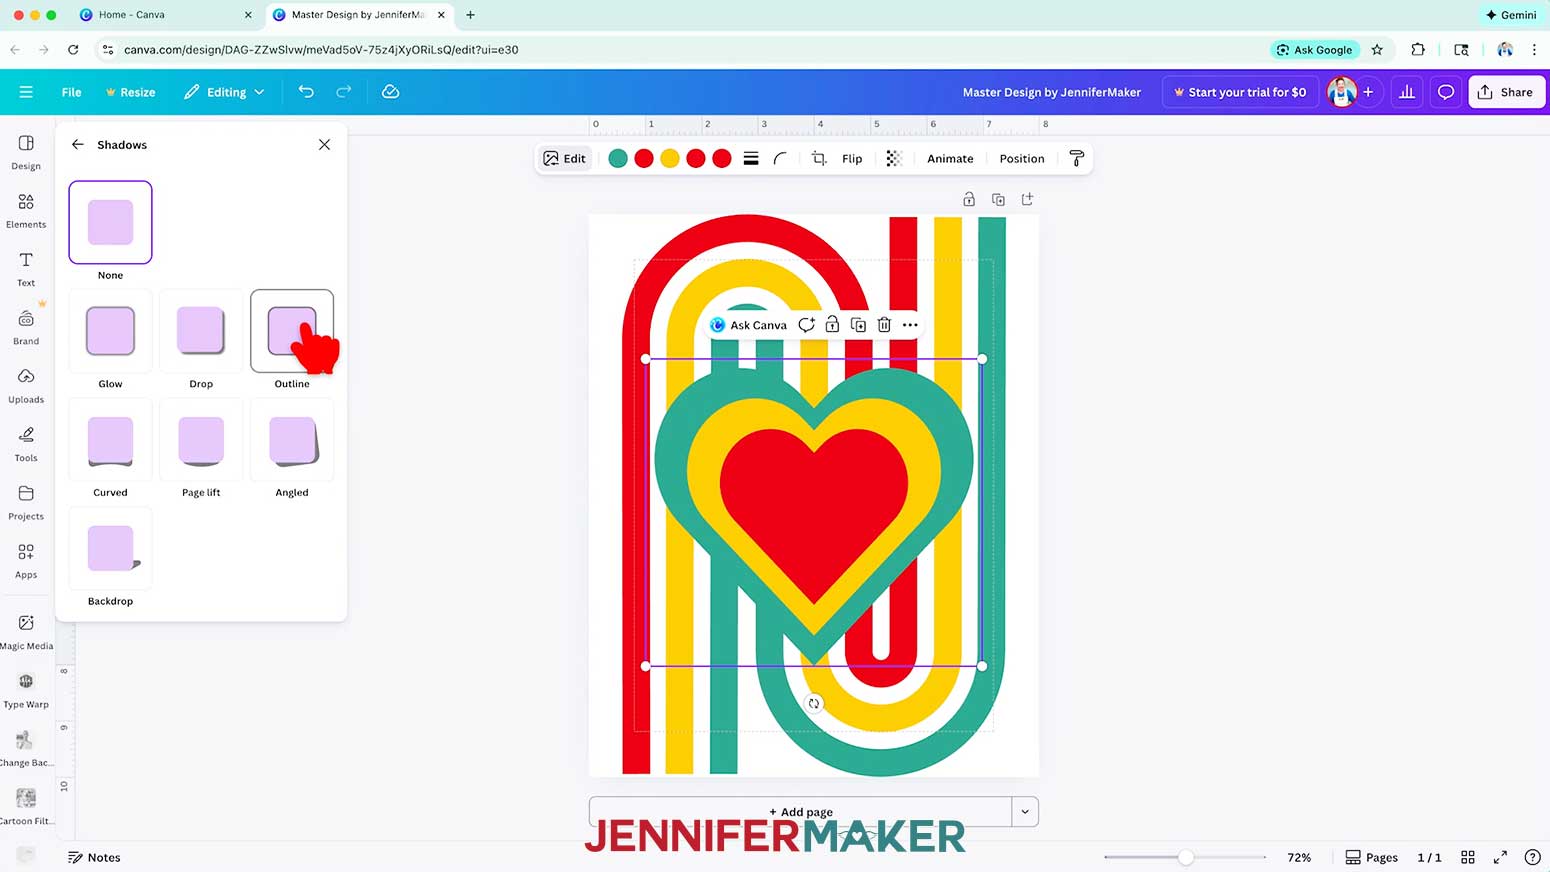Open the Brand sidebar panel
The width and height of the screenshot is (1550, 872).
(26, 327)
